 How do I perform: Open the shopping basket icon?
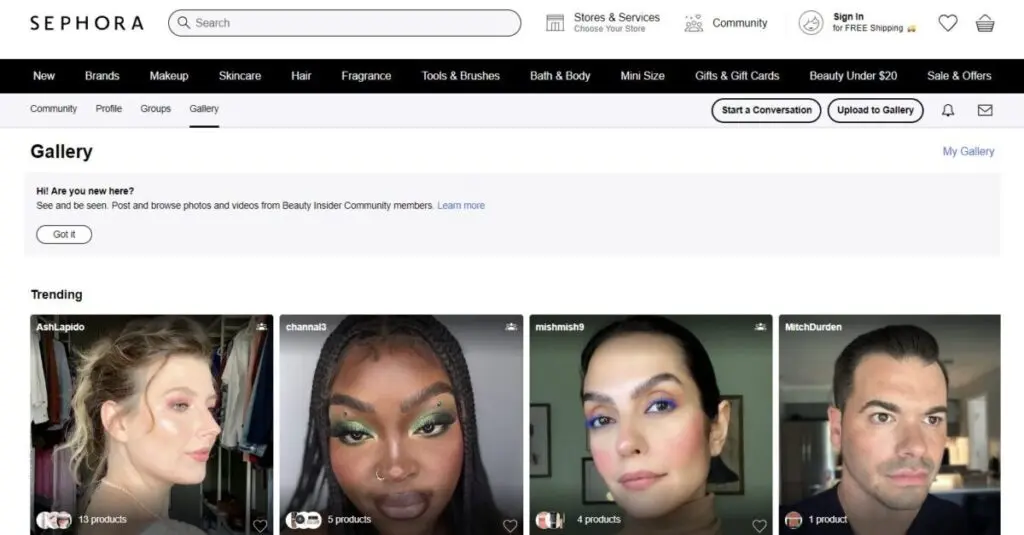coord(985,23)
